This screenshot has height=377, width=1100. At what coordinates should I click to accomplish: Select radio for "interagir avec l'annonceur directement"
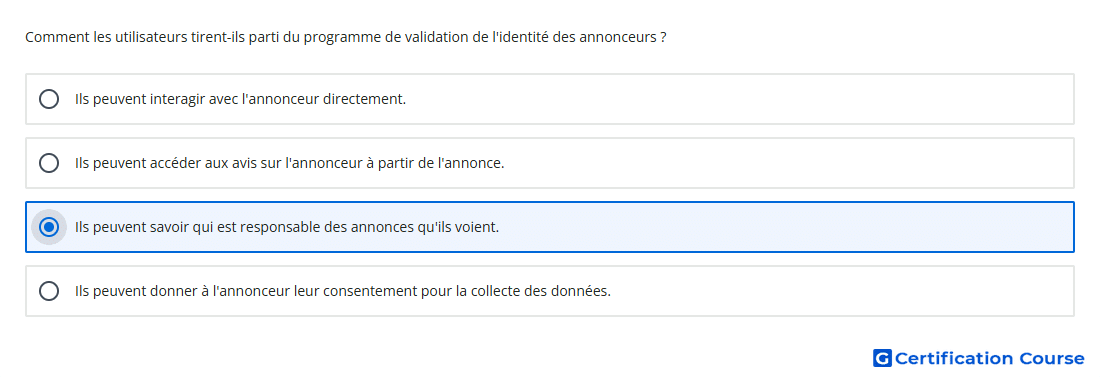pos(49,99)
